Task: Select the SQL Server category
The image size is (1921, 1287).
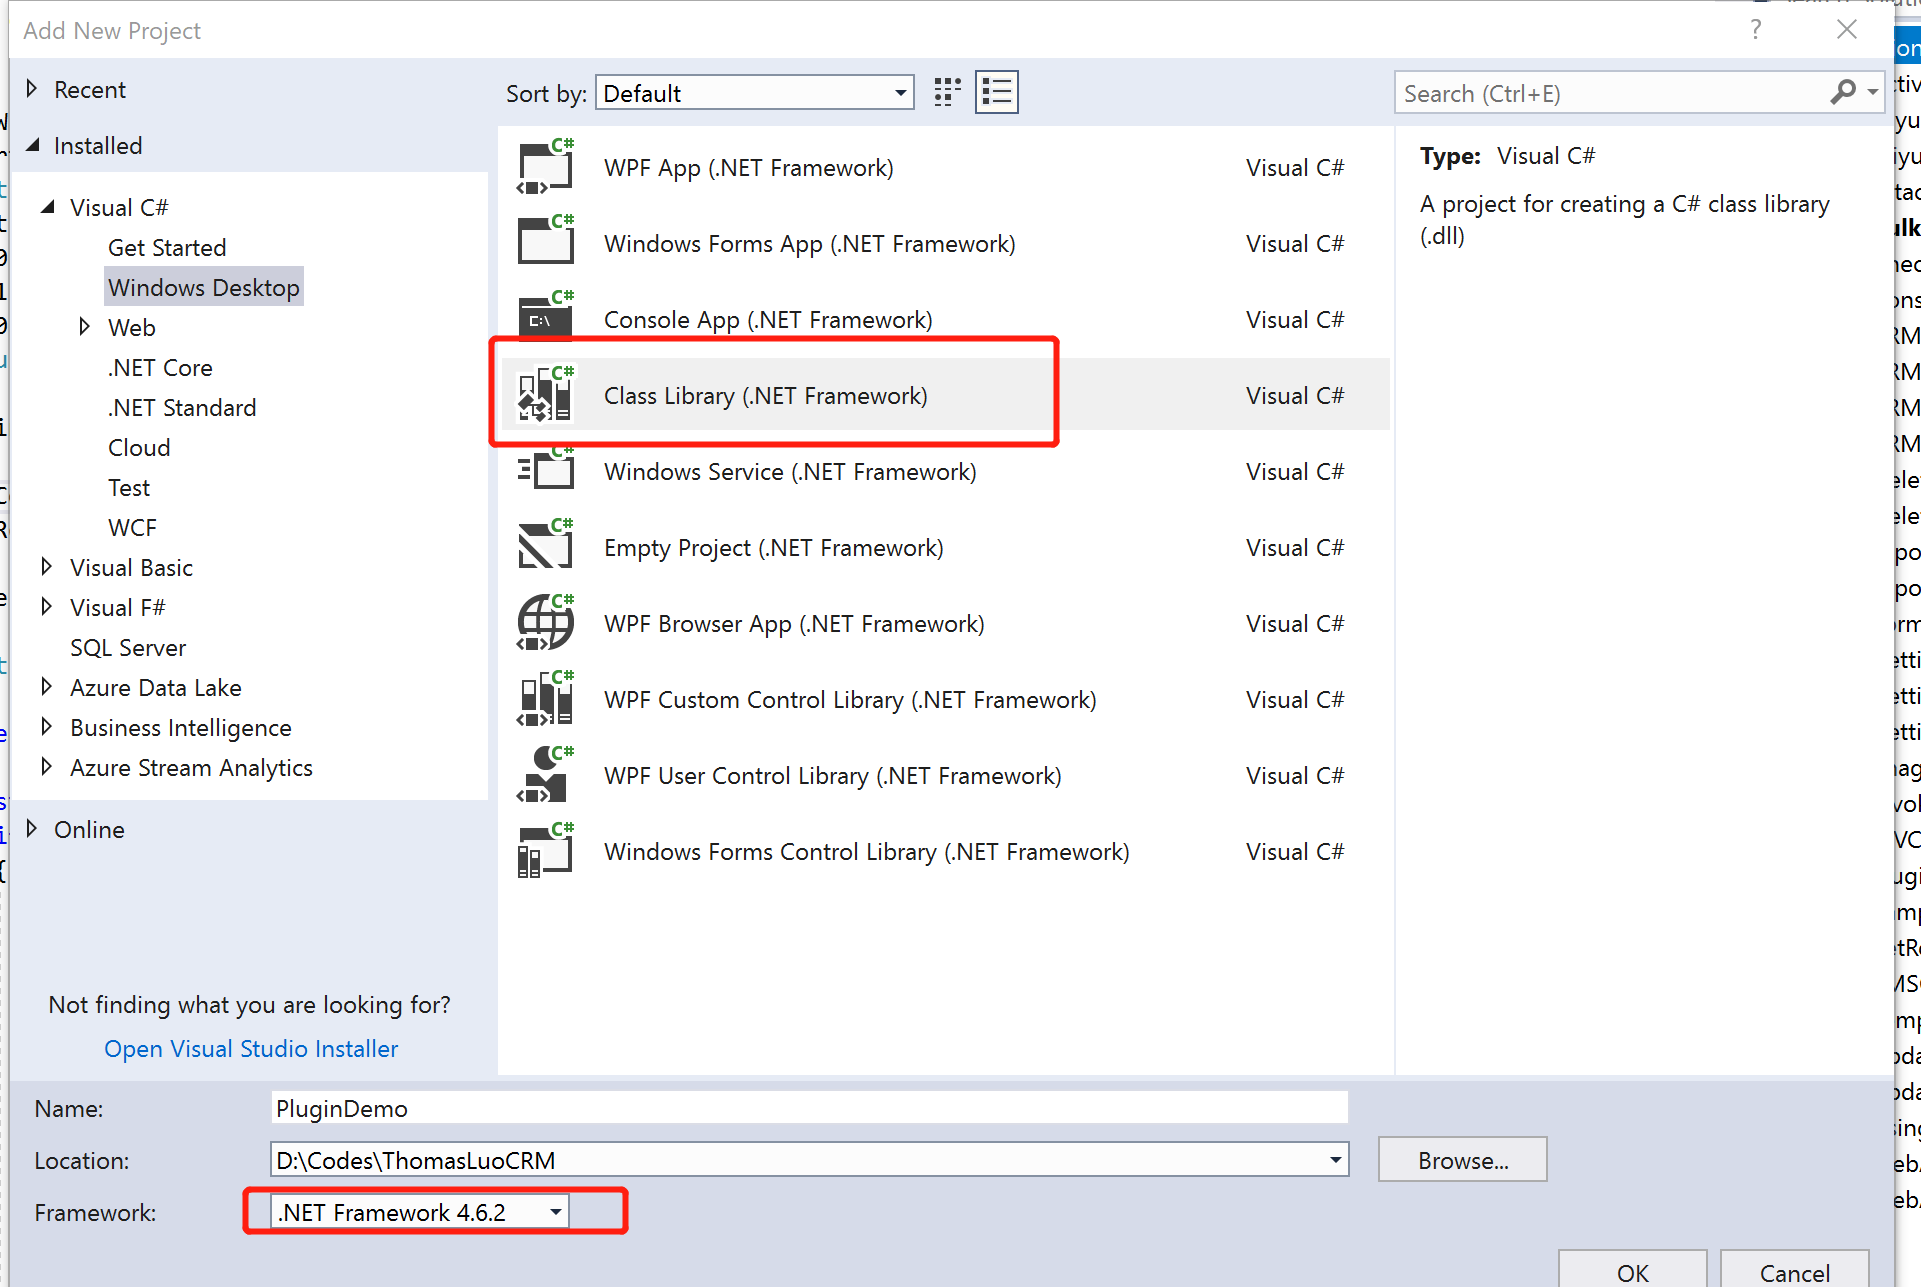Action: pos(128,647)
